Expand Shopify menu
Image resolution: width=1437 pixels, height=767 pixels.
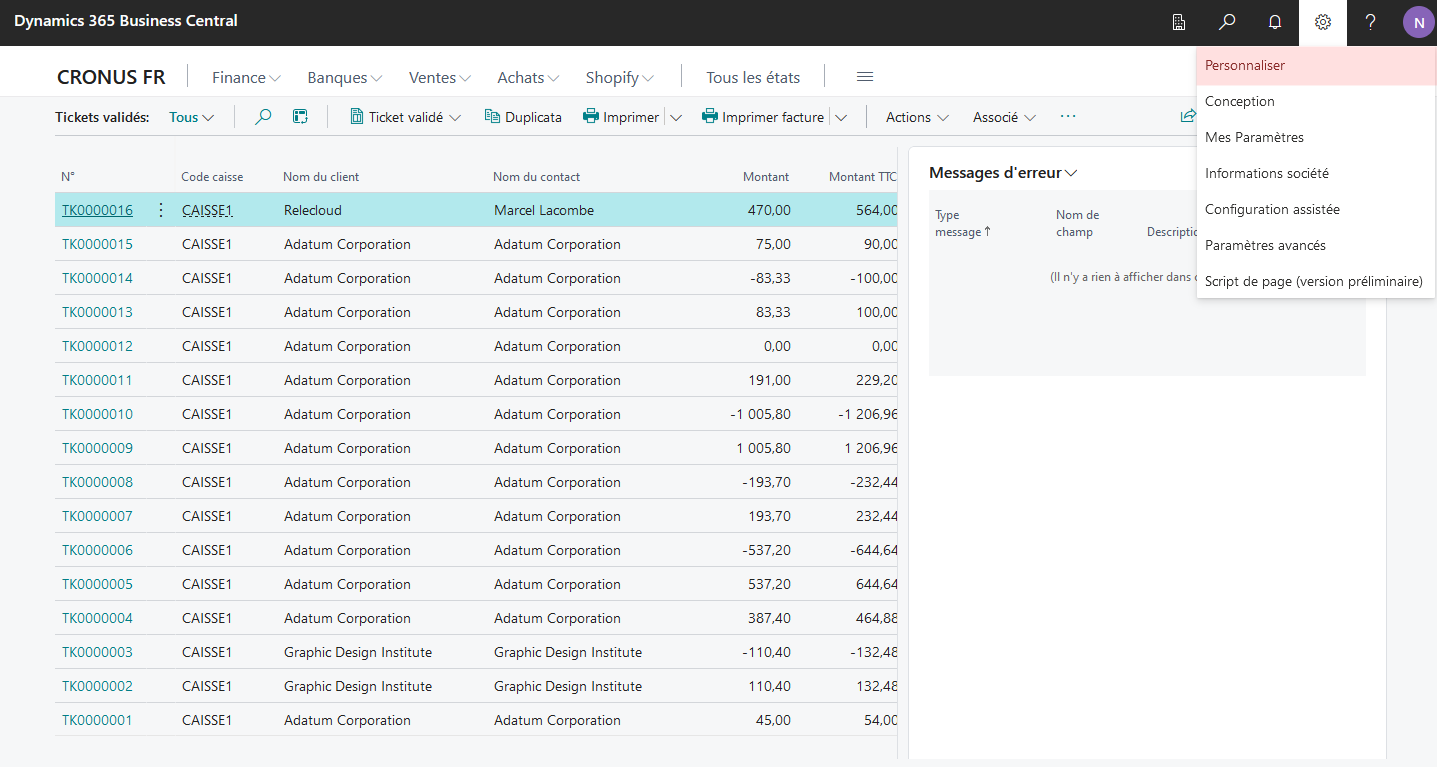coord(620,77)
